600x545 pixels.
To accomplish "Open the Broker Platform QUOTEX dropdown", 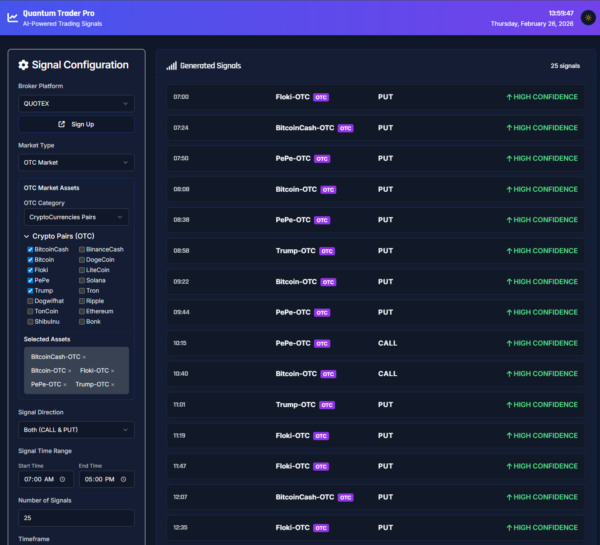I will 76,102.
